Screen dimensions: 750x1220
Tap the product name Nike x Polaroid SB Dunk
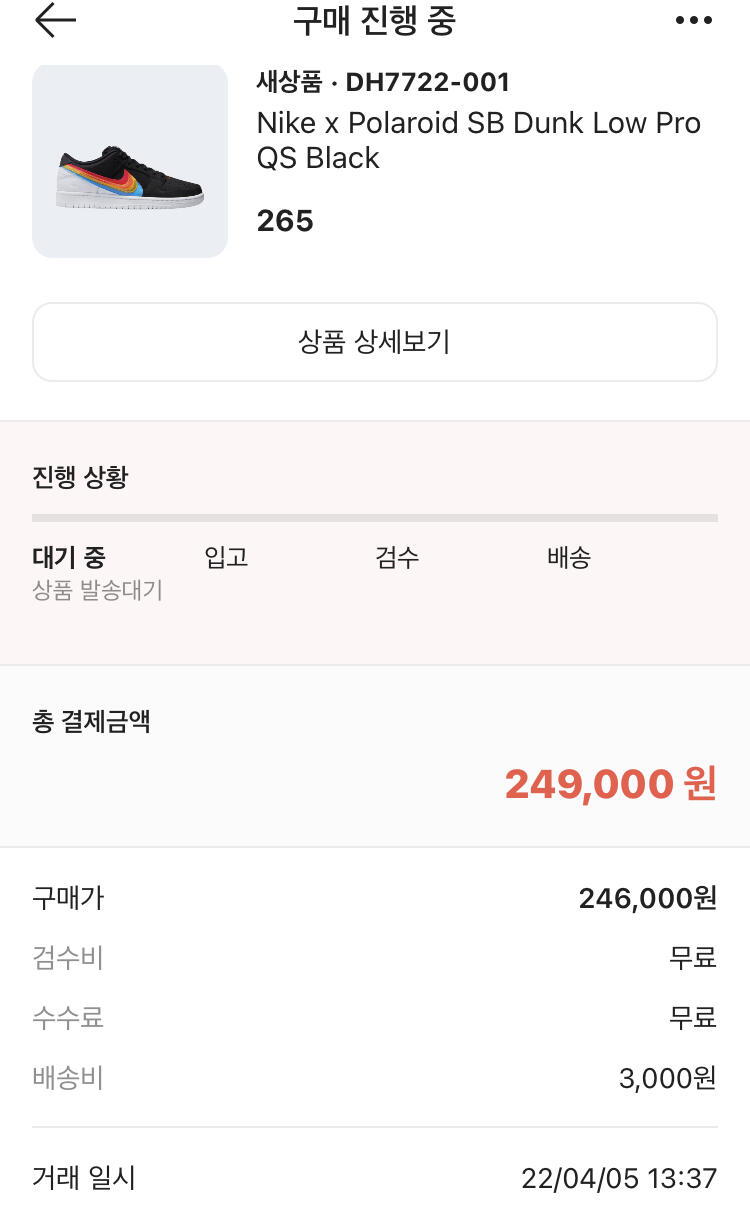click(478, 140)
